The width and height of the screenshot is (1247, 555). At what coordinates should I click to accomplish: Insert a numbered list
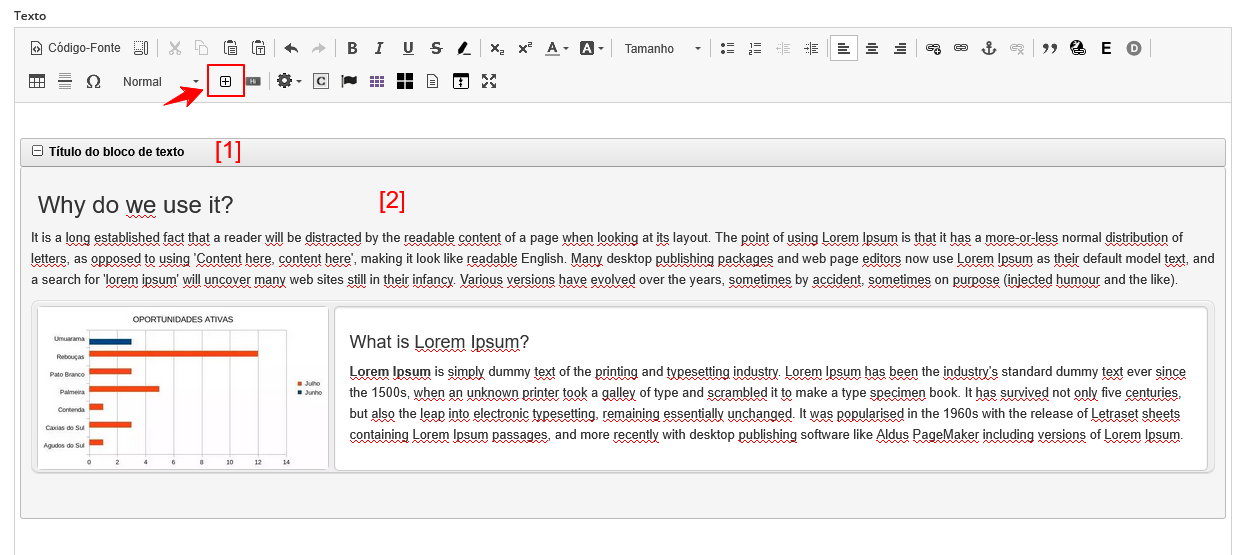coord(756,48)
